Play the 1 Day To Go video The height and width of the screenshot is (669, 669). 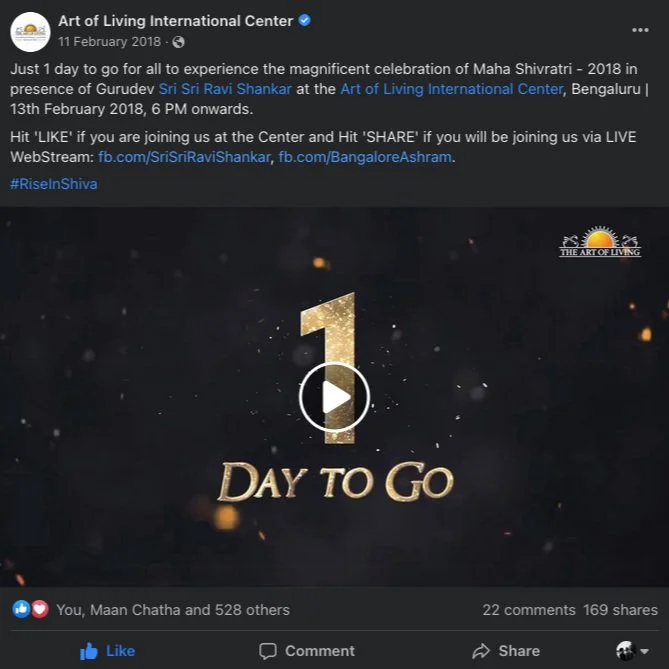(334, 397)
